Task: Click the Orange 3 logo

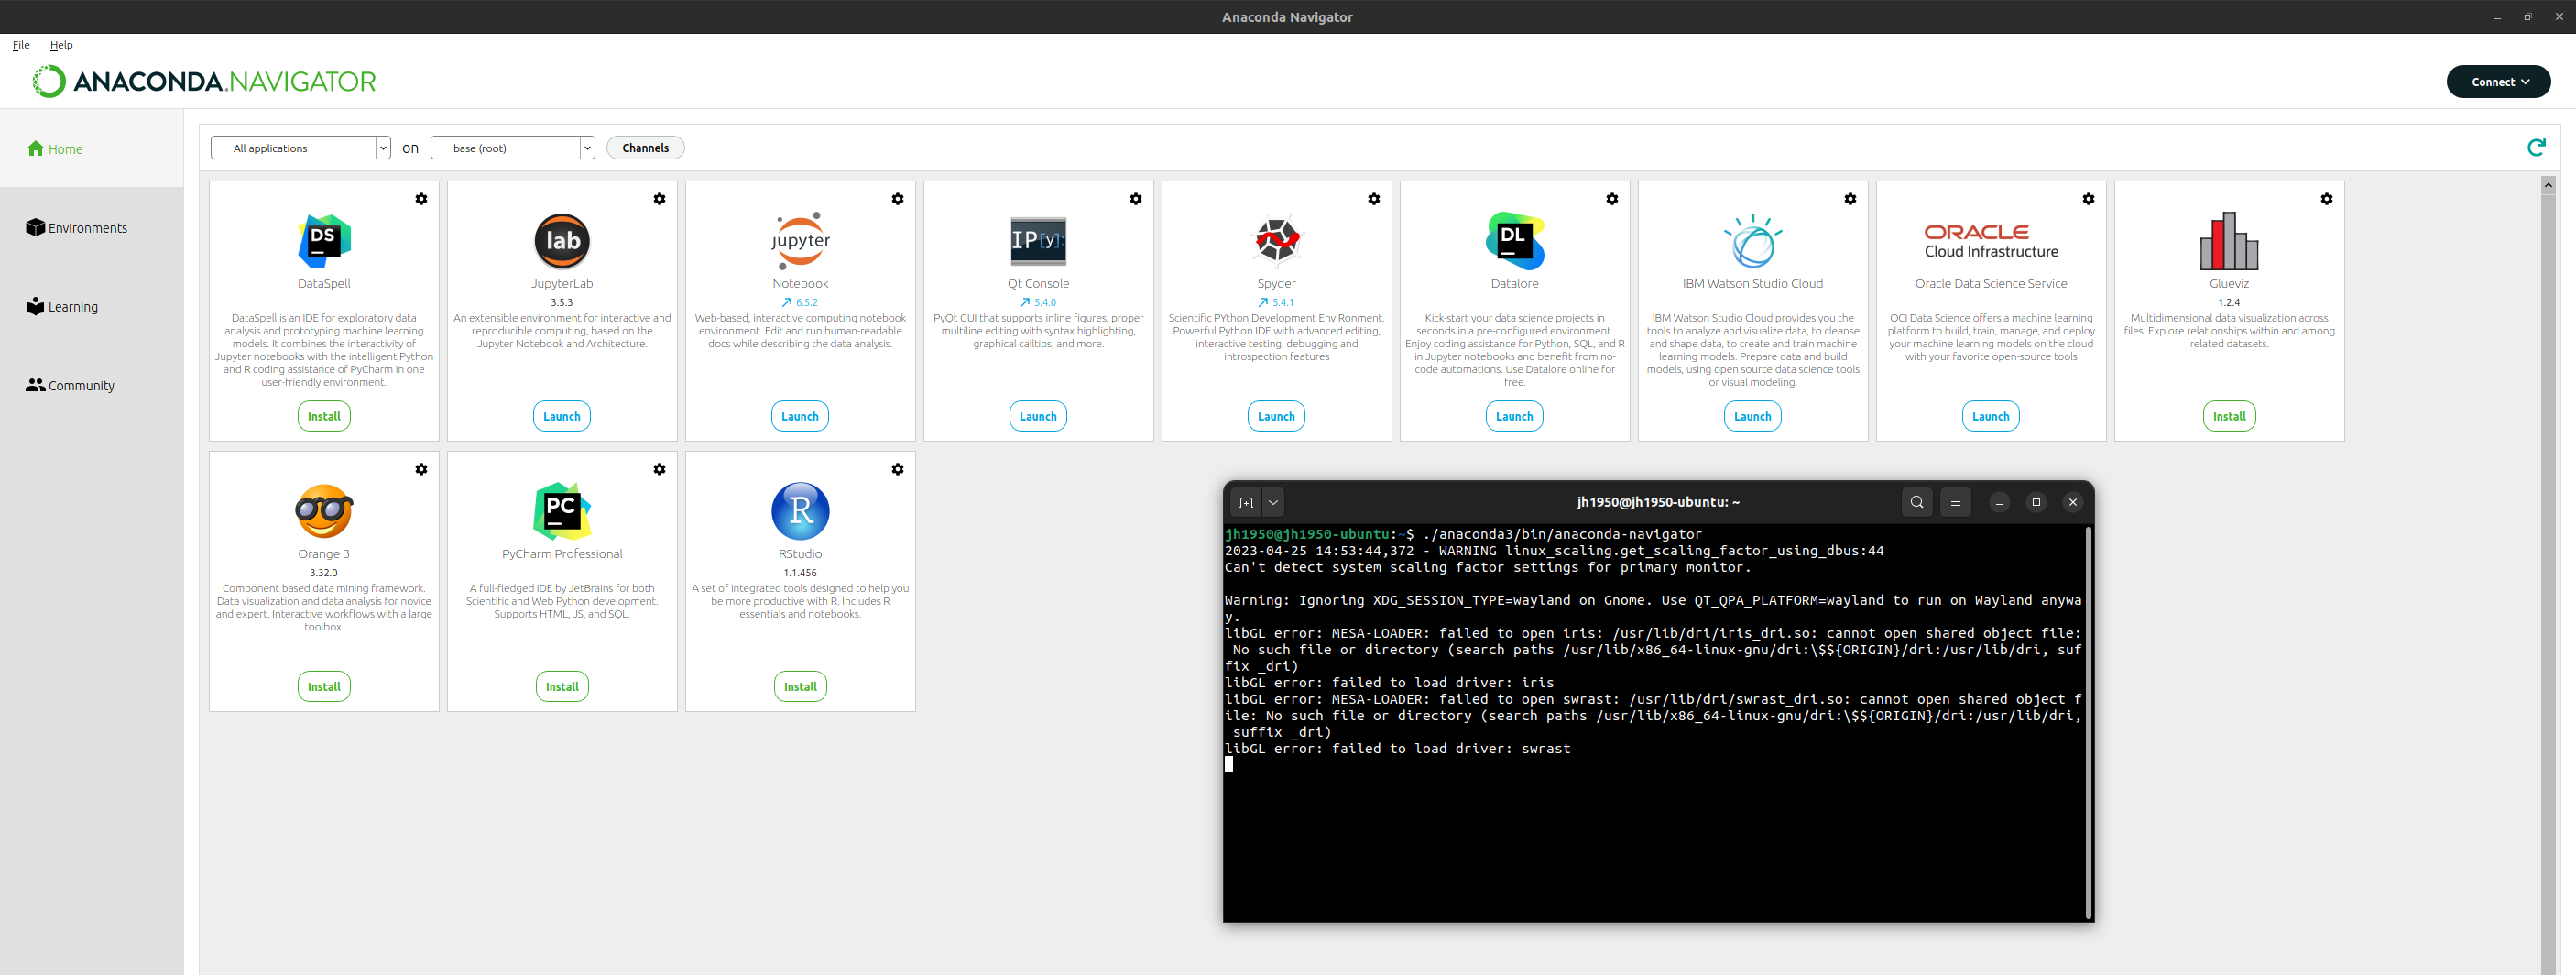Action: tap(324, 511)
